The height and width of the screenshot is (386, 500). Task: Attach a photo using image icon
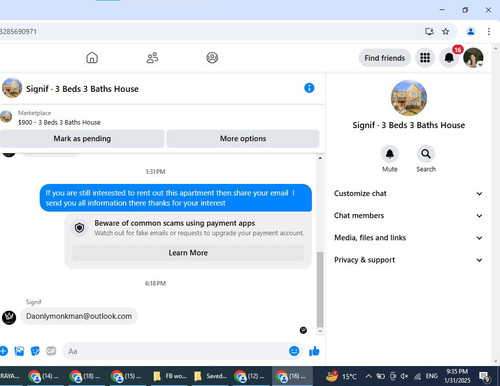(19, 351)
